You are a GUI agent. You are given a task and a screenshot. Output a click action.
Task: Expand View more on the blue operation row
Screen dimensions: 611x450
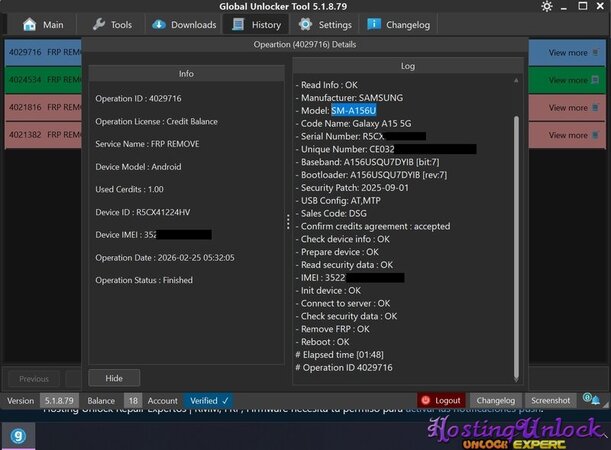tap(572, 53)
